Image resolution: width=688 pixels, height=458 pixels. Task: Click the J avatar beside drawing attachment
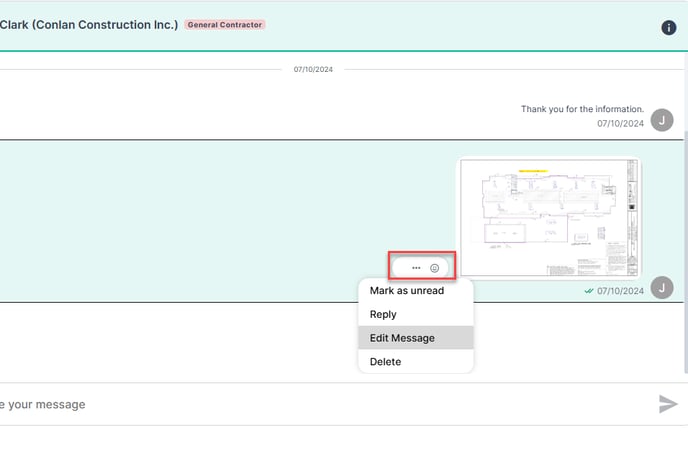661,288
